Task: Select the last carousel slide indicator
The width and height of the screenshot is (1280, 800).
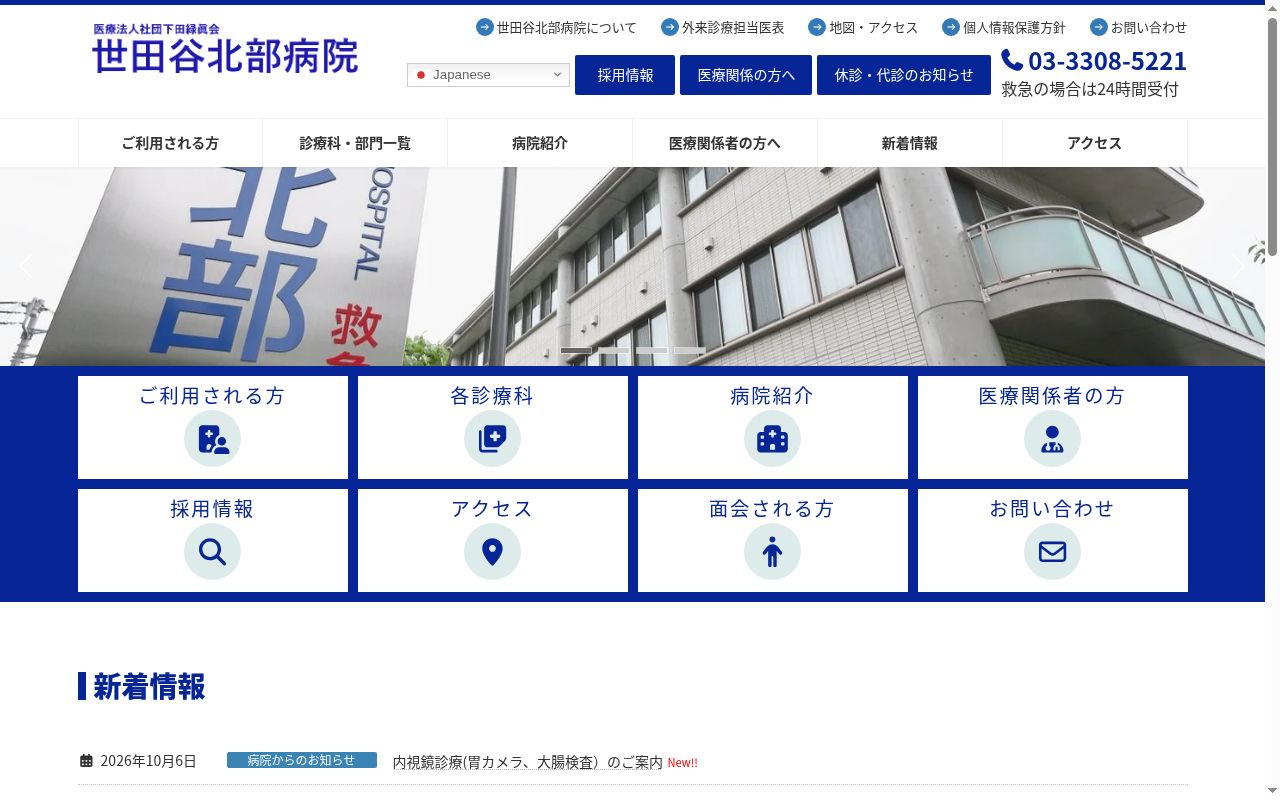Action: click(x=689, y=350)
